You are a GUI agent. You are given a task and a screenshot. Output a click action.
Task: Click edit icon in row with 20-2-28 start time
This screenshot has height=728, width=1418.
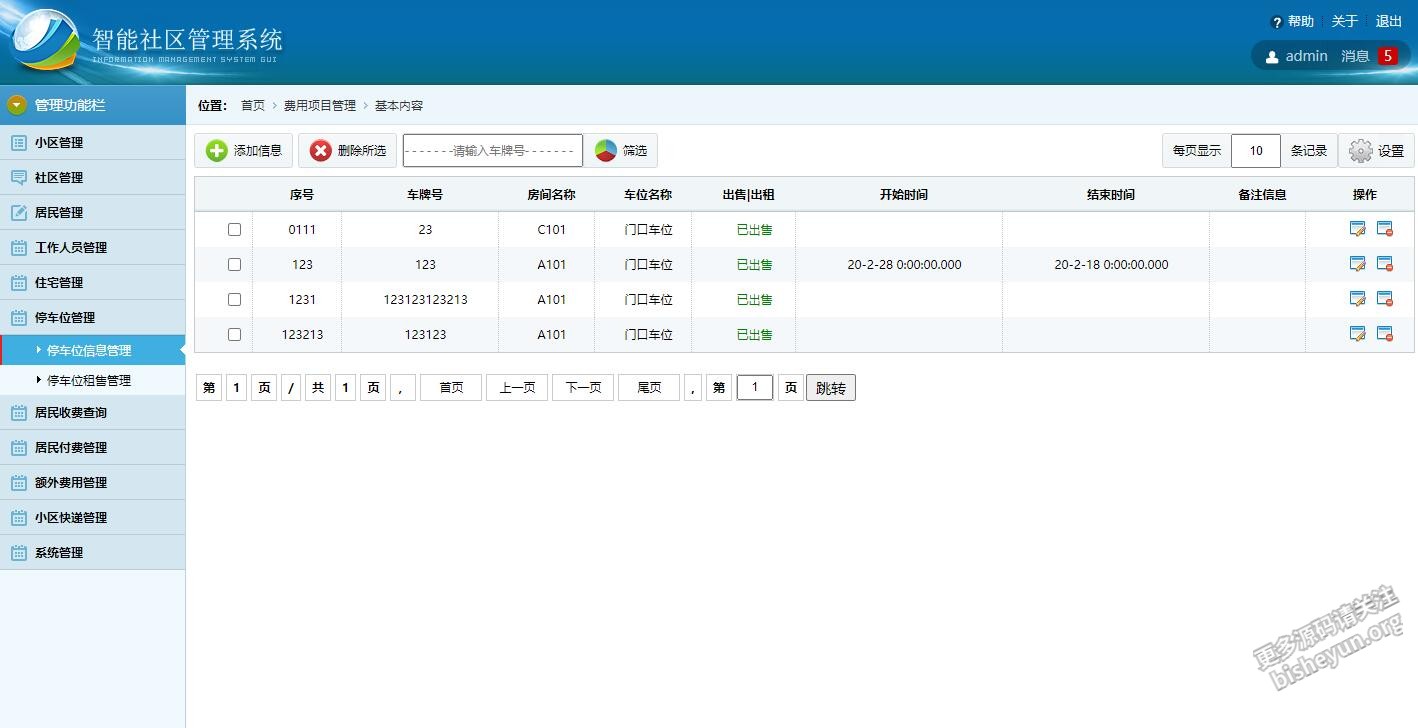click(1357, 264)
